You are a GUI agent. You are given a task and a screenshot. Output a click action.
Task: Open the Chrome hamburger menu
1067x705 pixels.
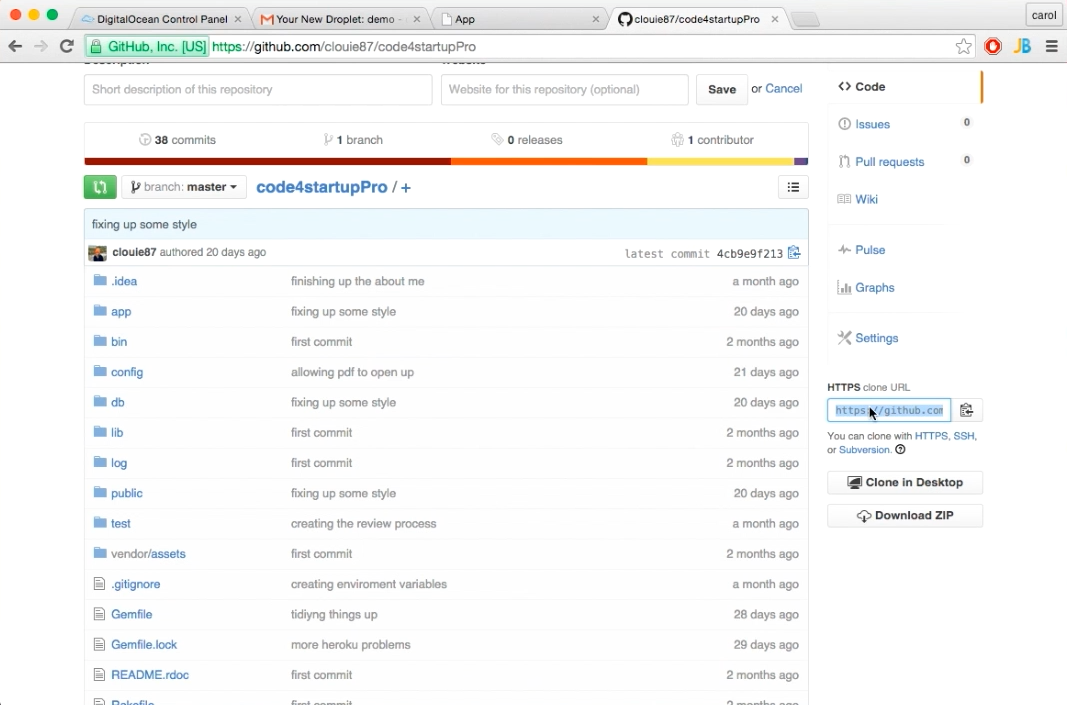pos(1051,46)
